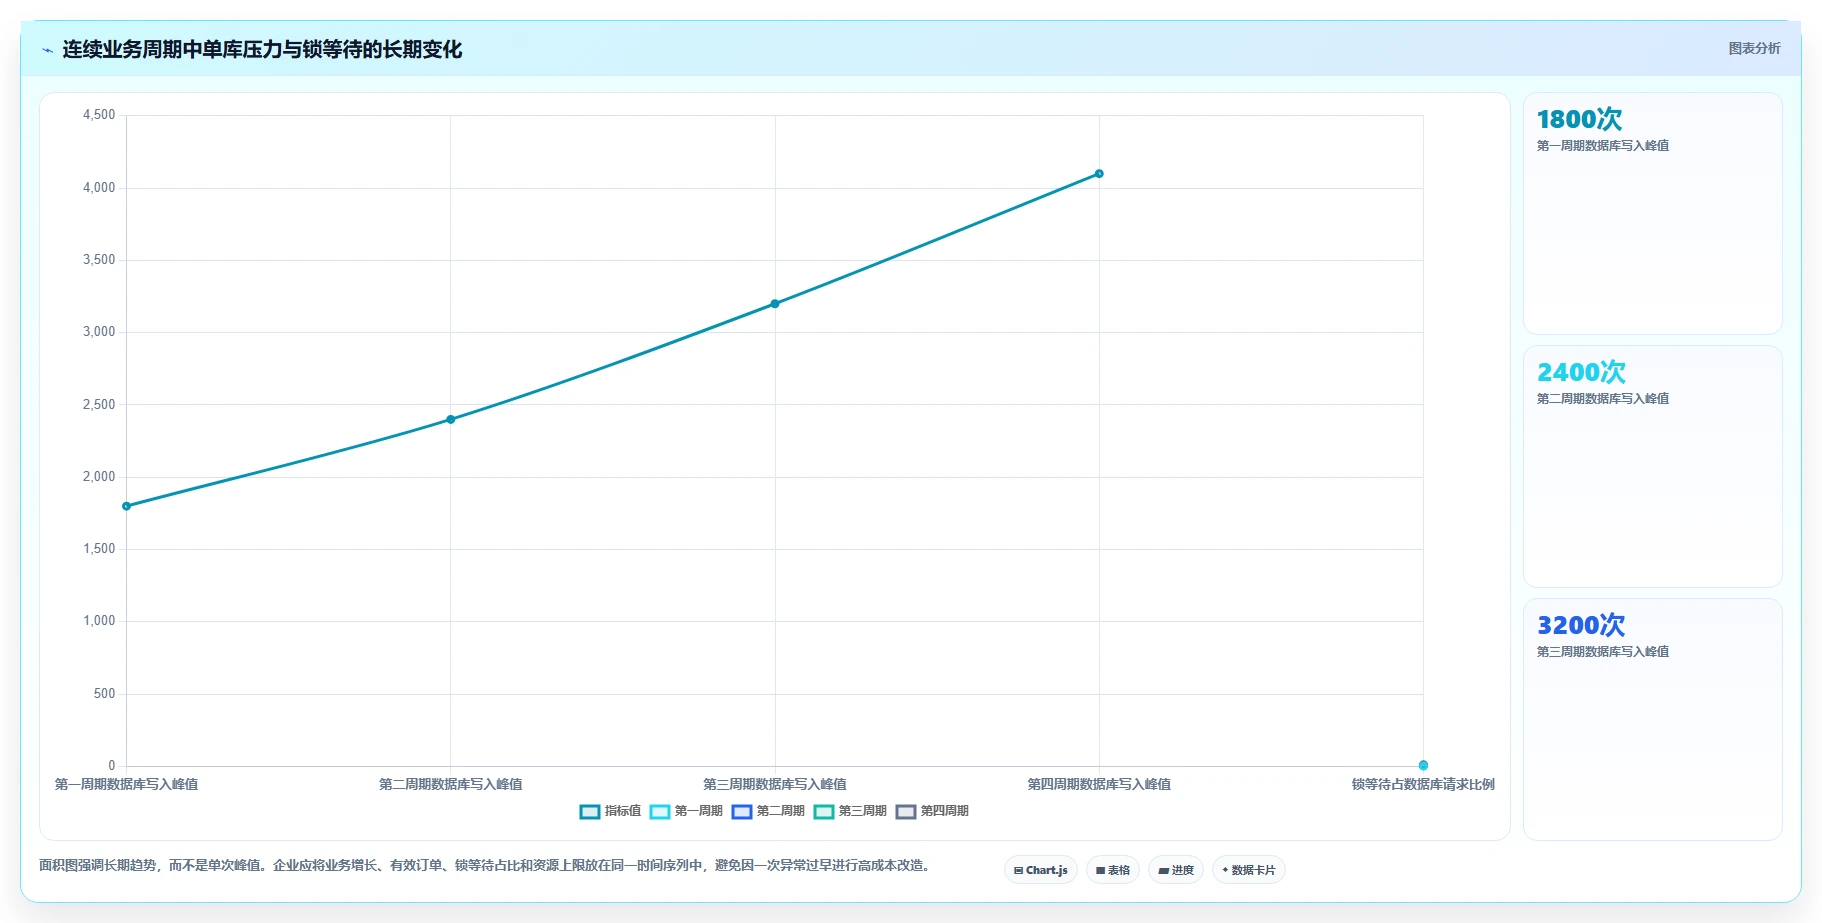Click the y-axis value 2,500
Image resolution: width=1822 pixels, height=923 pixels.
(x=99, y=405)
